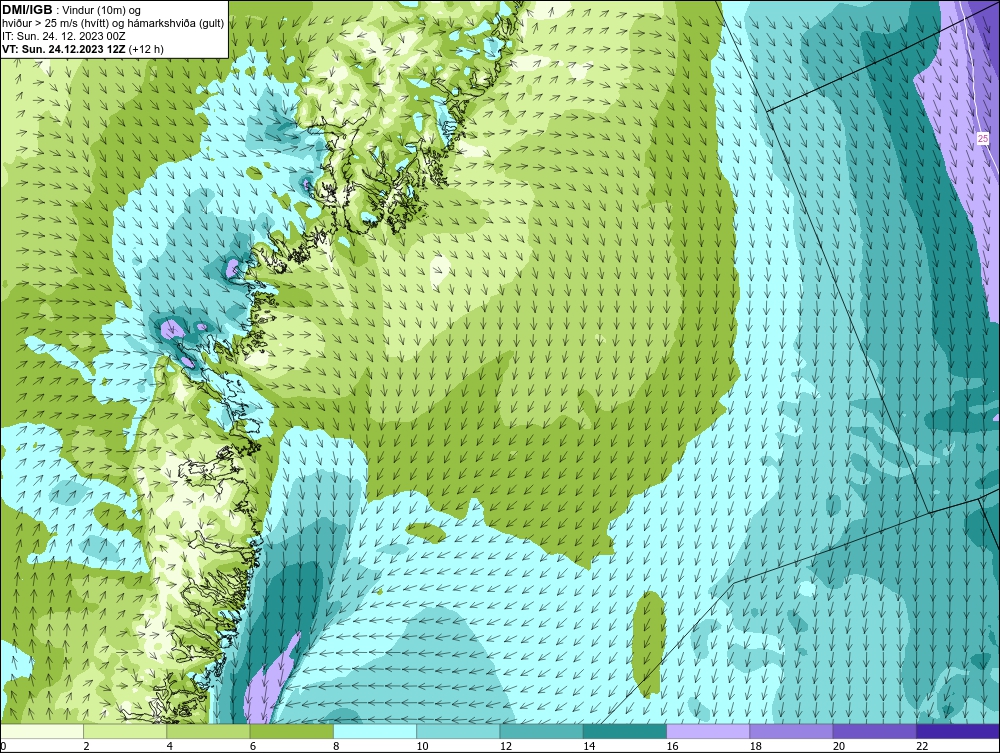Click the legend label '0'

pyautogui.click(x=3, y=746)
